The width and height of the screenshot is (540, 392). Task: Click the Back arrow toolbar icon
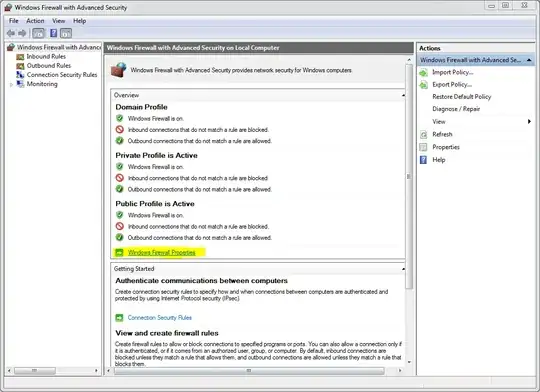point(11,33)
